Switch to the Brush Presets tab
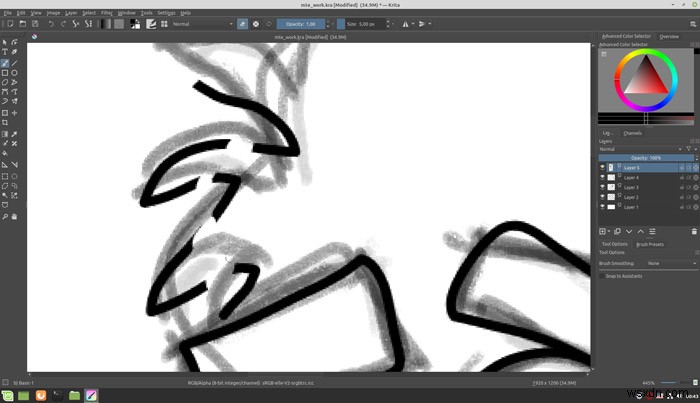The height and width of the screenshot is (403, 700). 650,244
